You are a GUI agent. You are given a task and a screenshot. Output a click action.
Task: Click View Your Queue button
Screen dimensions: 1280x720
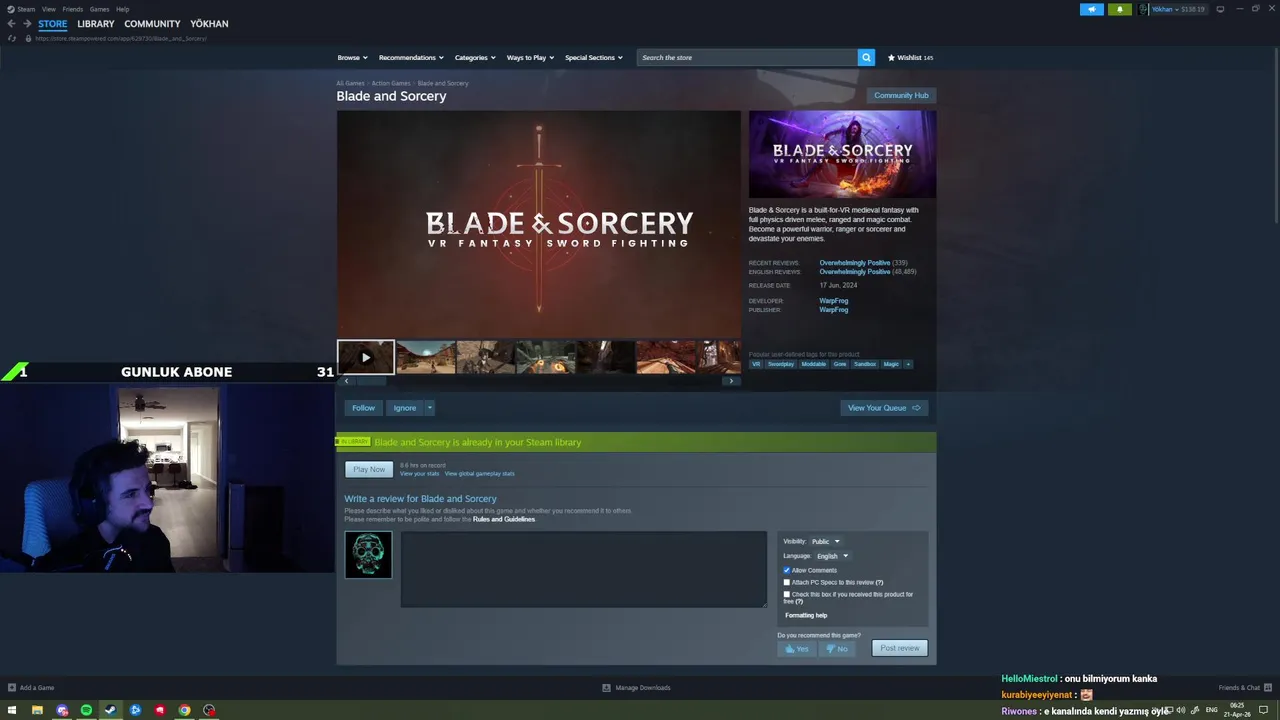point(884,408)
